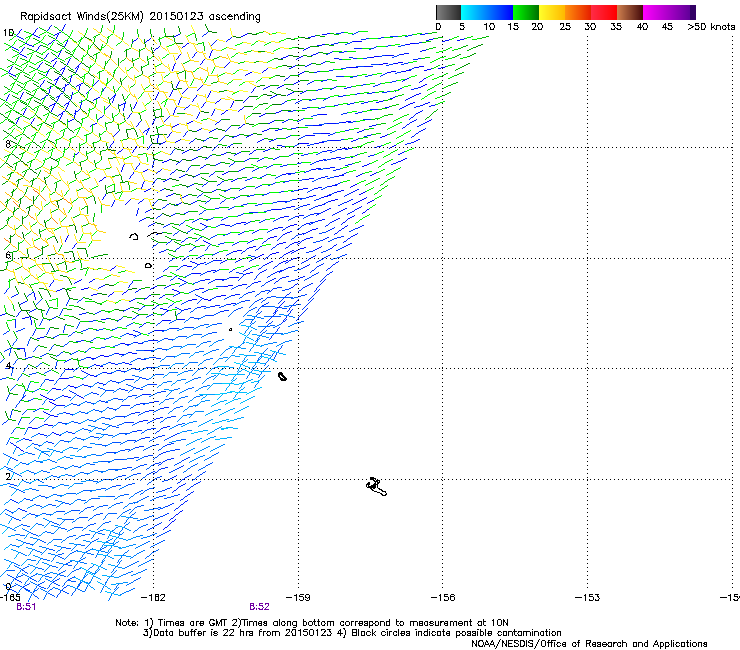Click the '15' label under the color bar
Viewport: 740px width, 650px height.
pos(513,27)
